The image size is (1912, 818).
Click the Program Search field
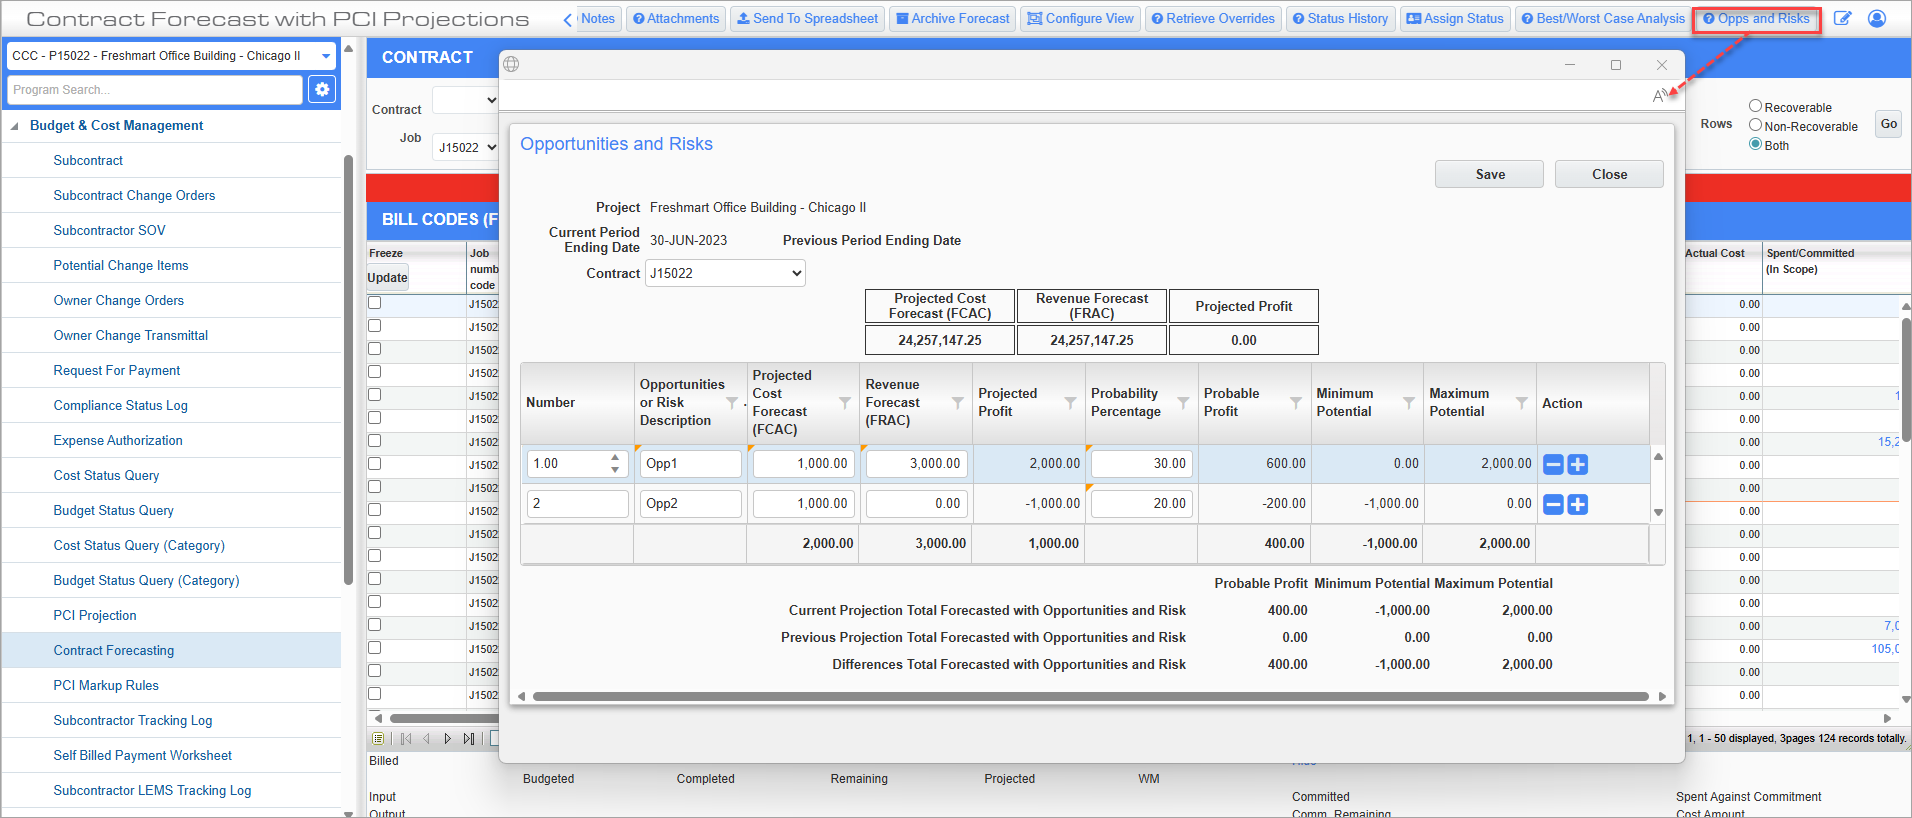(x=155, y=90)
